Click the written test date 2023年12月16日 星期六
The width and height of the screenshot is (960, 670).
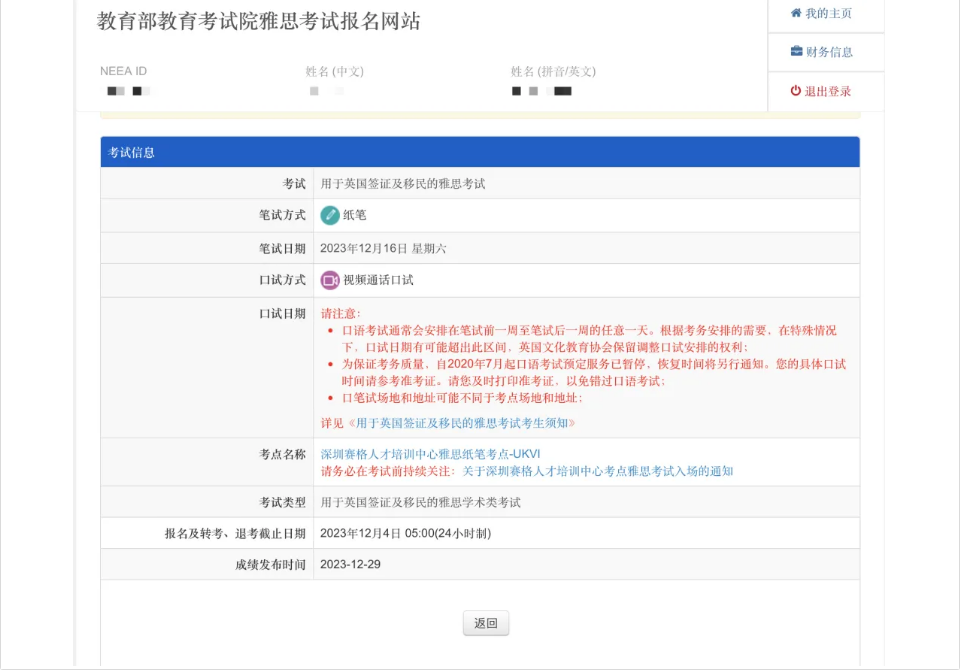[x=383, y=249]
